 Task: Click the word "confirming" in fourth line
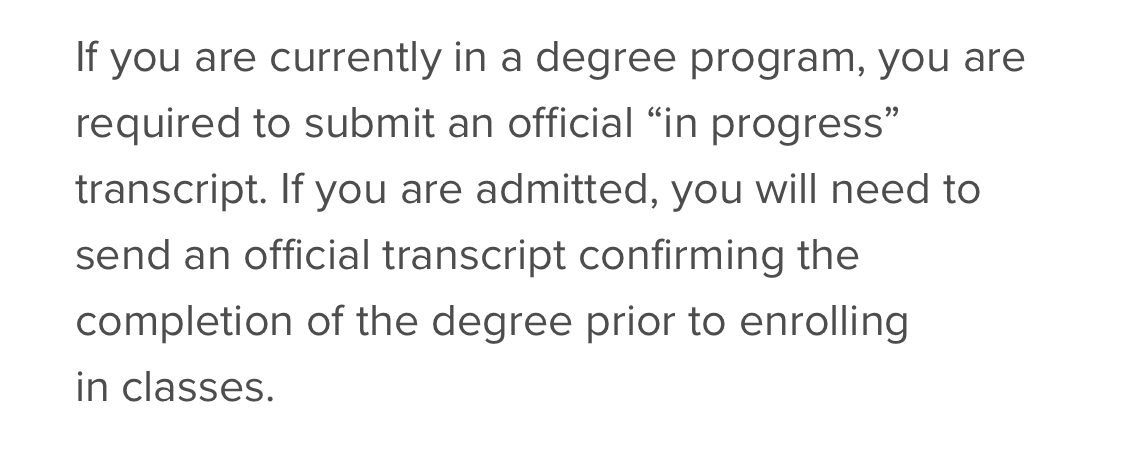681,257
